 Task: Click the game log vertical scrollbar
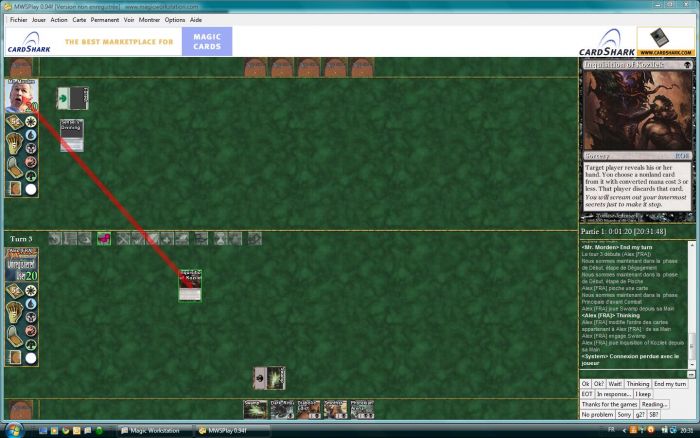[x=691, y=305]
